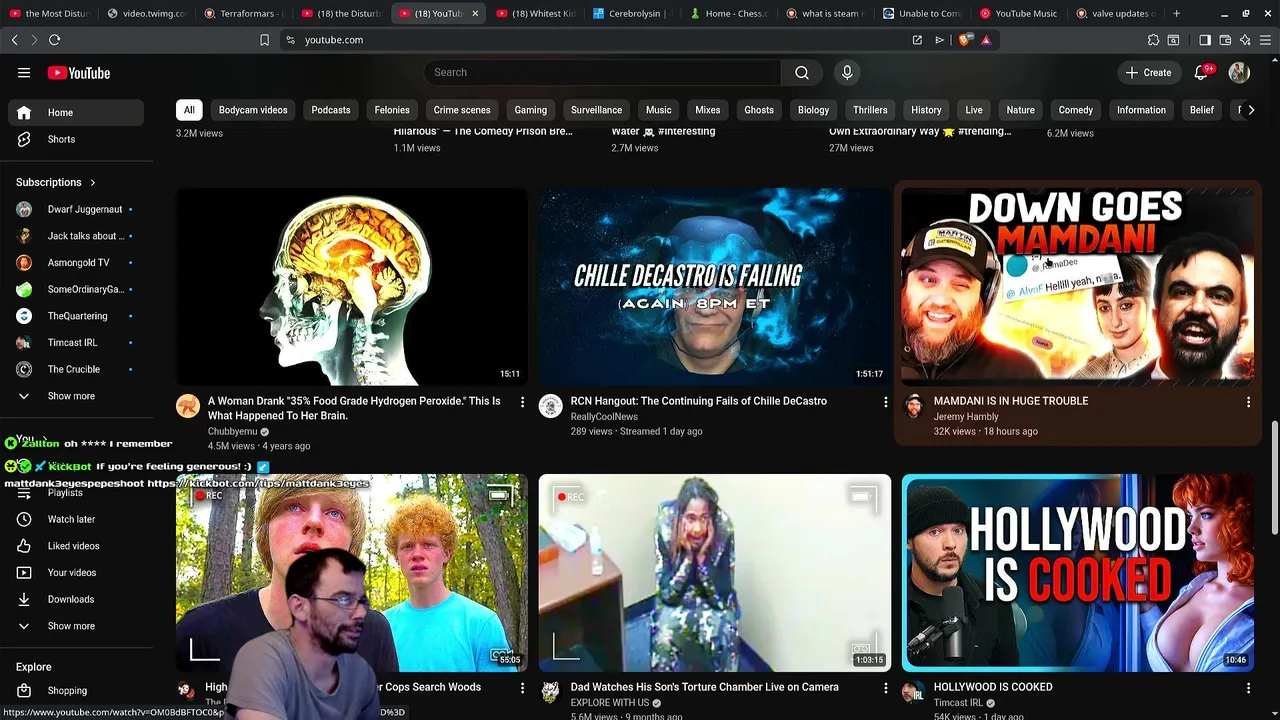This screenshot has width=1280, height=720.
Task: Open options for HOLLYWOOD IS COOKED video
Action: pos(1248,688)
